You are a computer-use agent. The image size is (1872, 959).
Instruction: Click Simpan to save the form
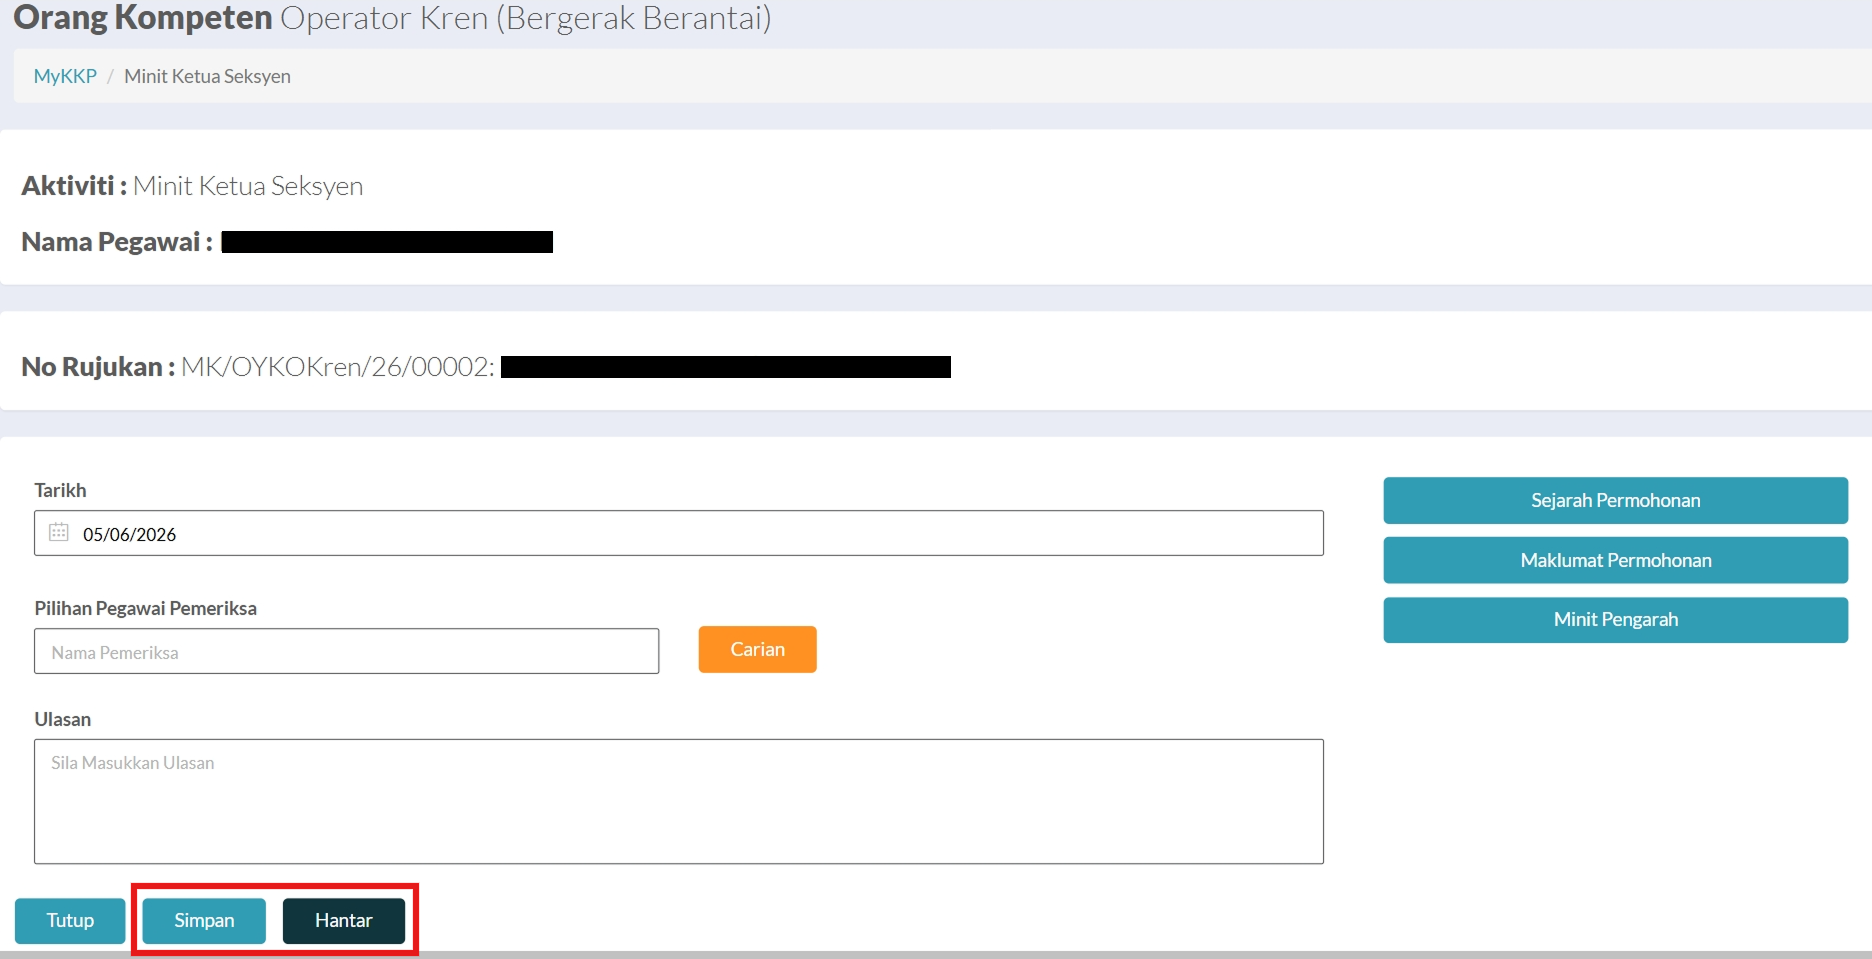[204, 920]
